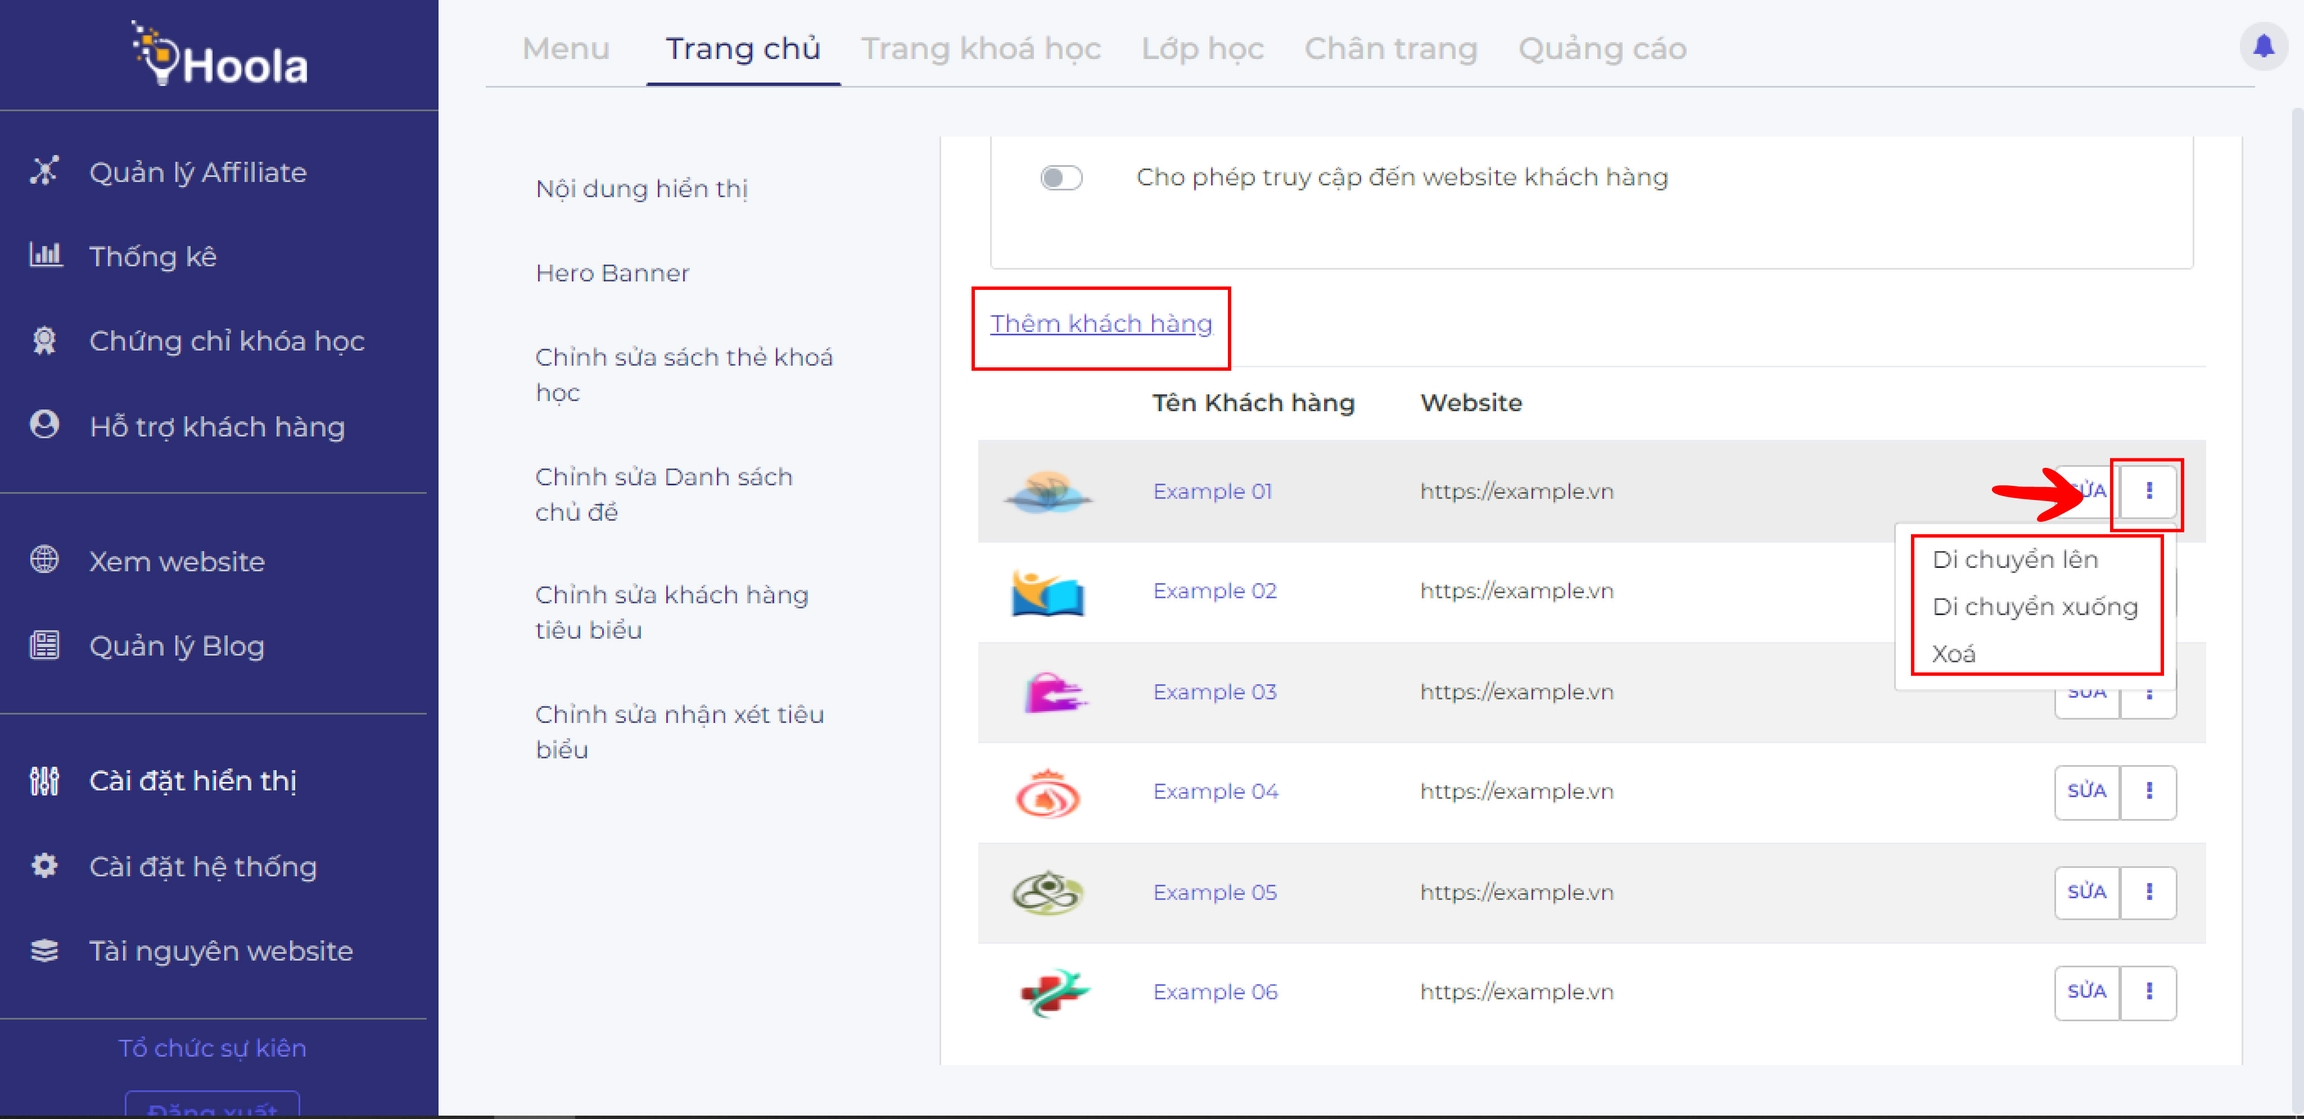
Task: Toggle customer website access switch
Action: 1061,178
